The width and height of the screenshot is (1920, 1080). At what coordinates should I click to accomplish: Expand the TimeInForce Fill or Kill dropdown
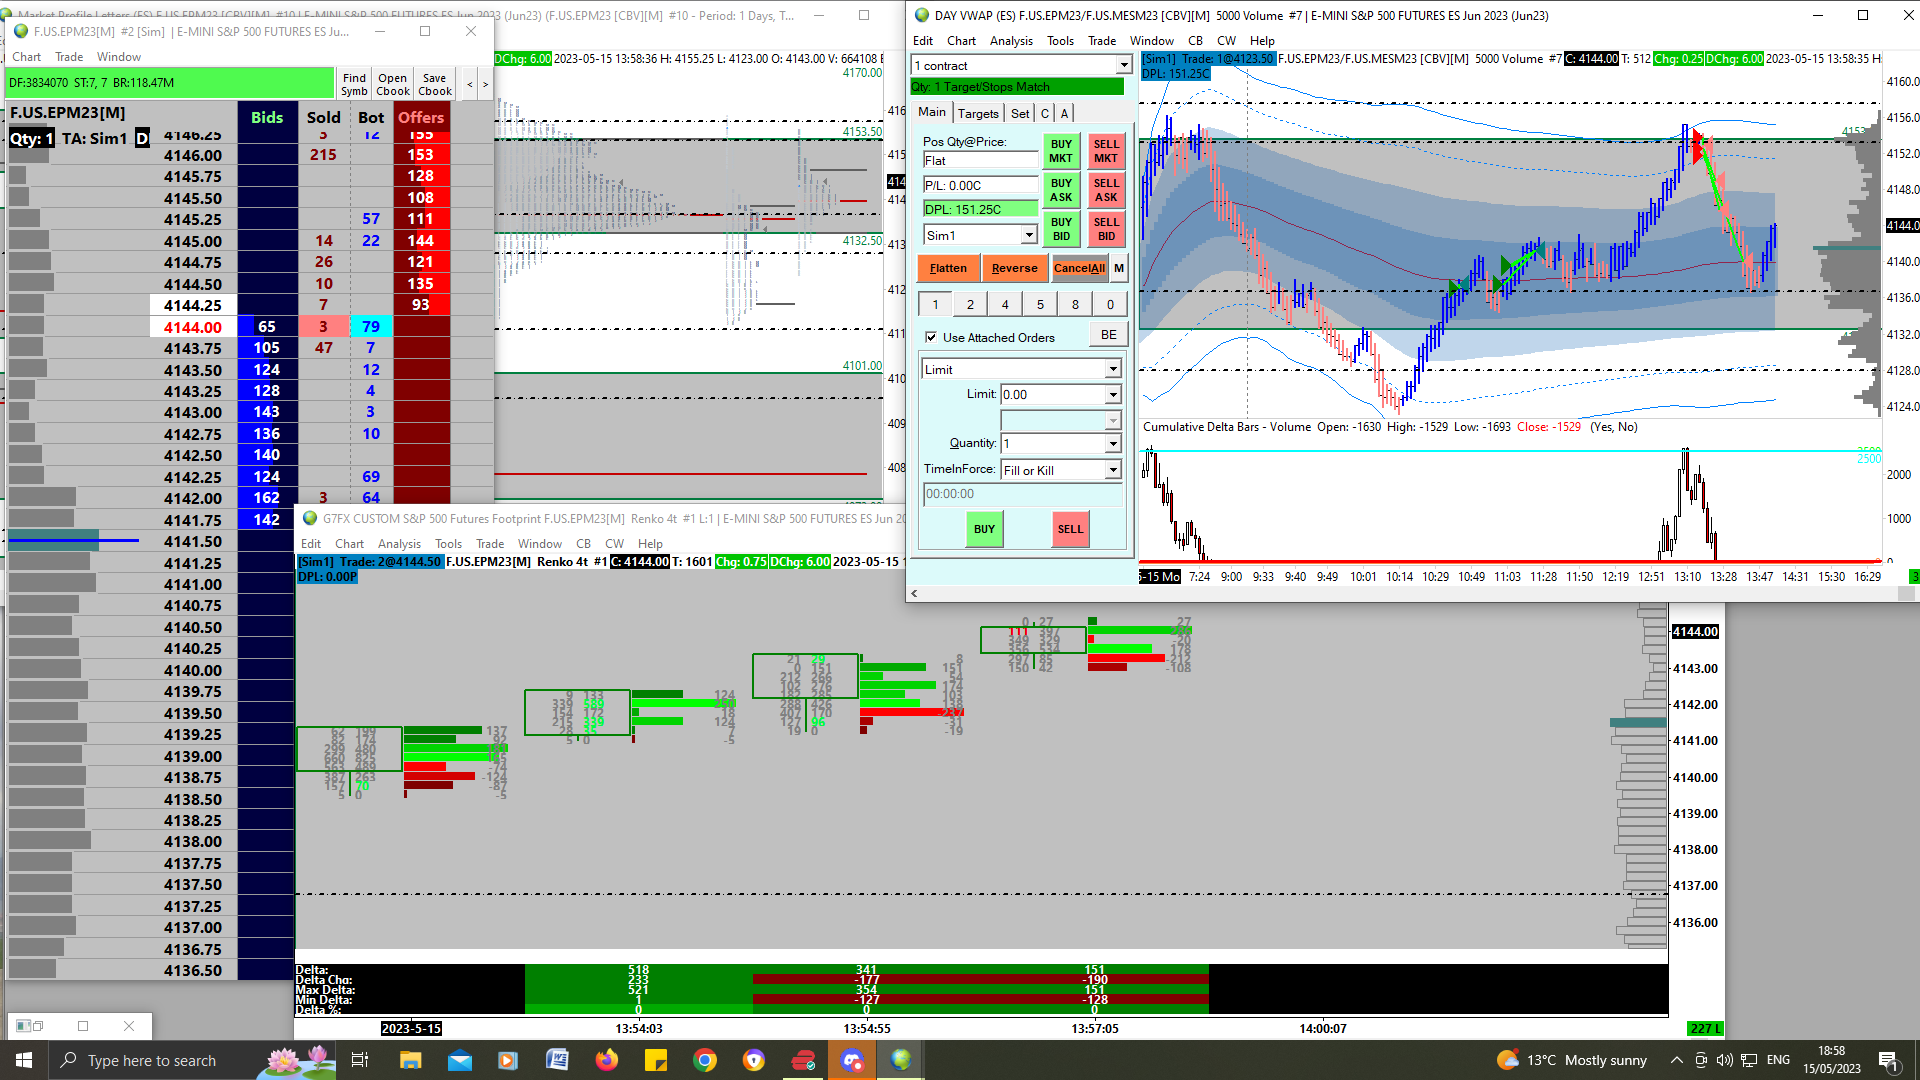click(1112, 470)
